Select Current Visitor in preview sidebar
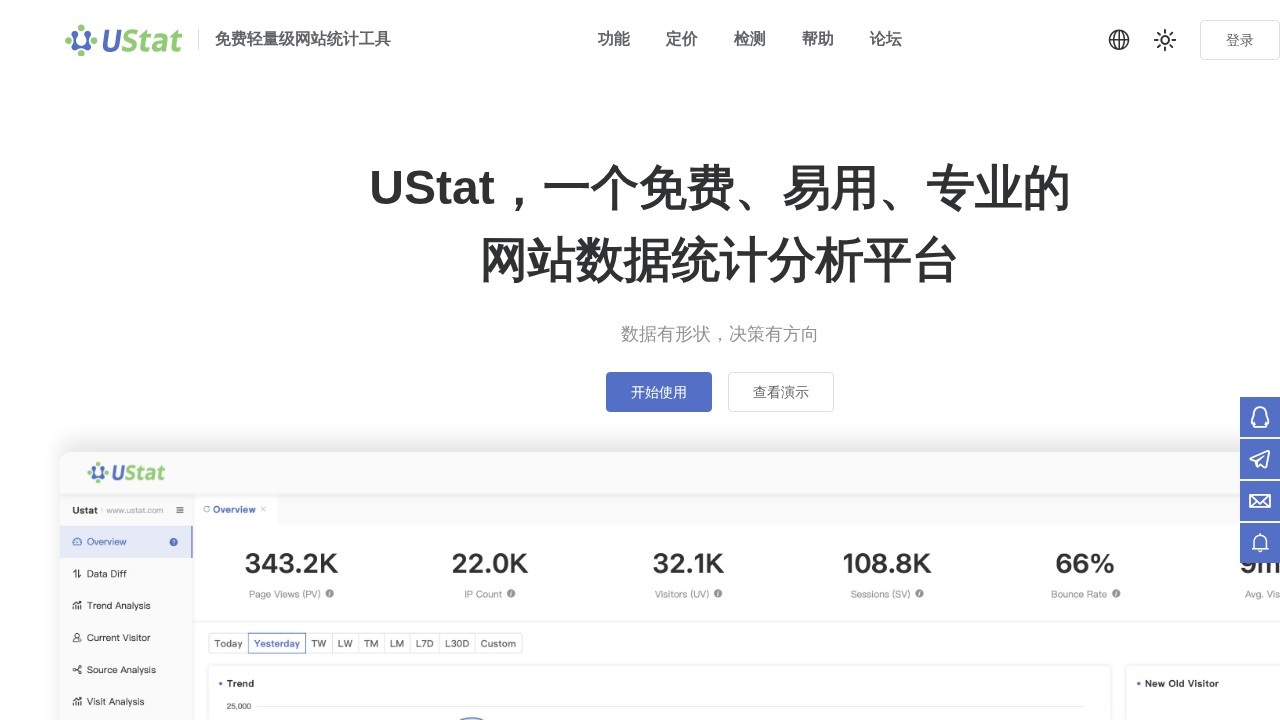The height and width of the screenshot is (720, 1280). [x=126, y=638]
